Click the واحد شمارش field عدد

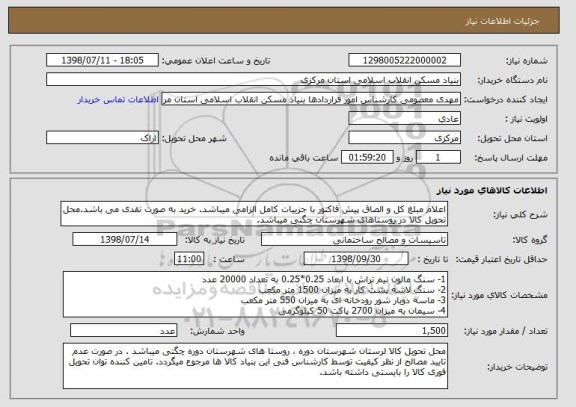pos(123,331)
